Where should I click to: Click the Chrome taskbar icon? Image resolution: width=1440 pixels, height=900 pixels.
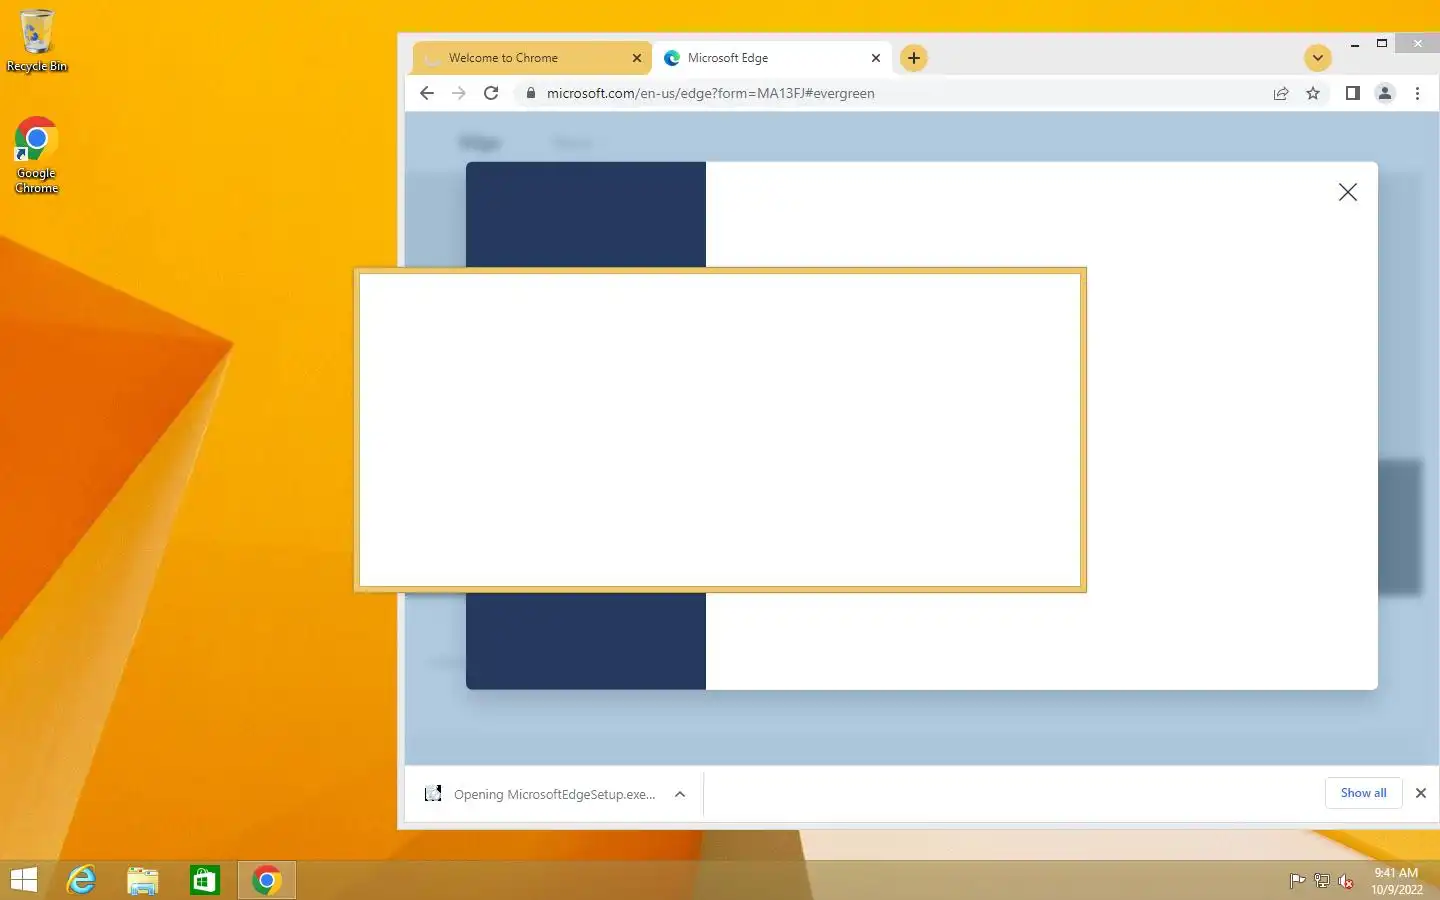click(266, 880)
